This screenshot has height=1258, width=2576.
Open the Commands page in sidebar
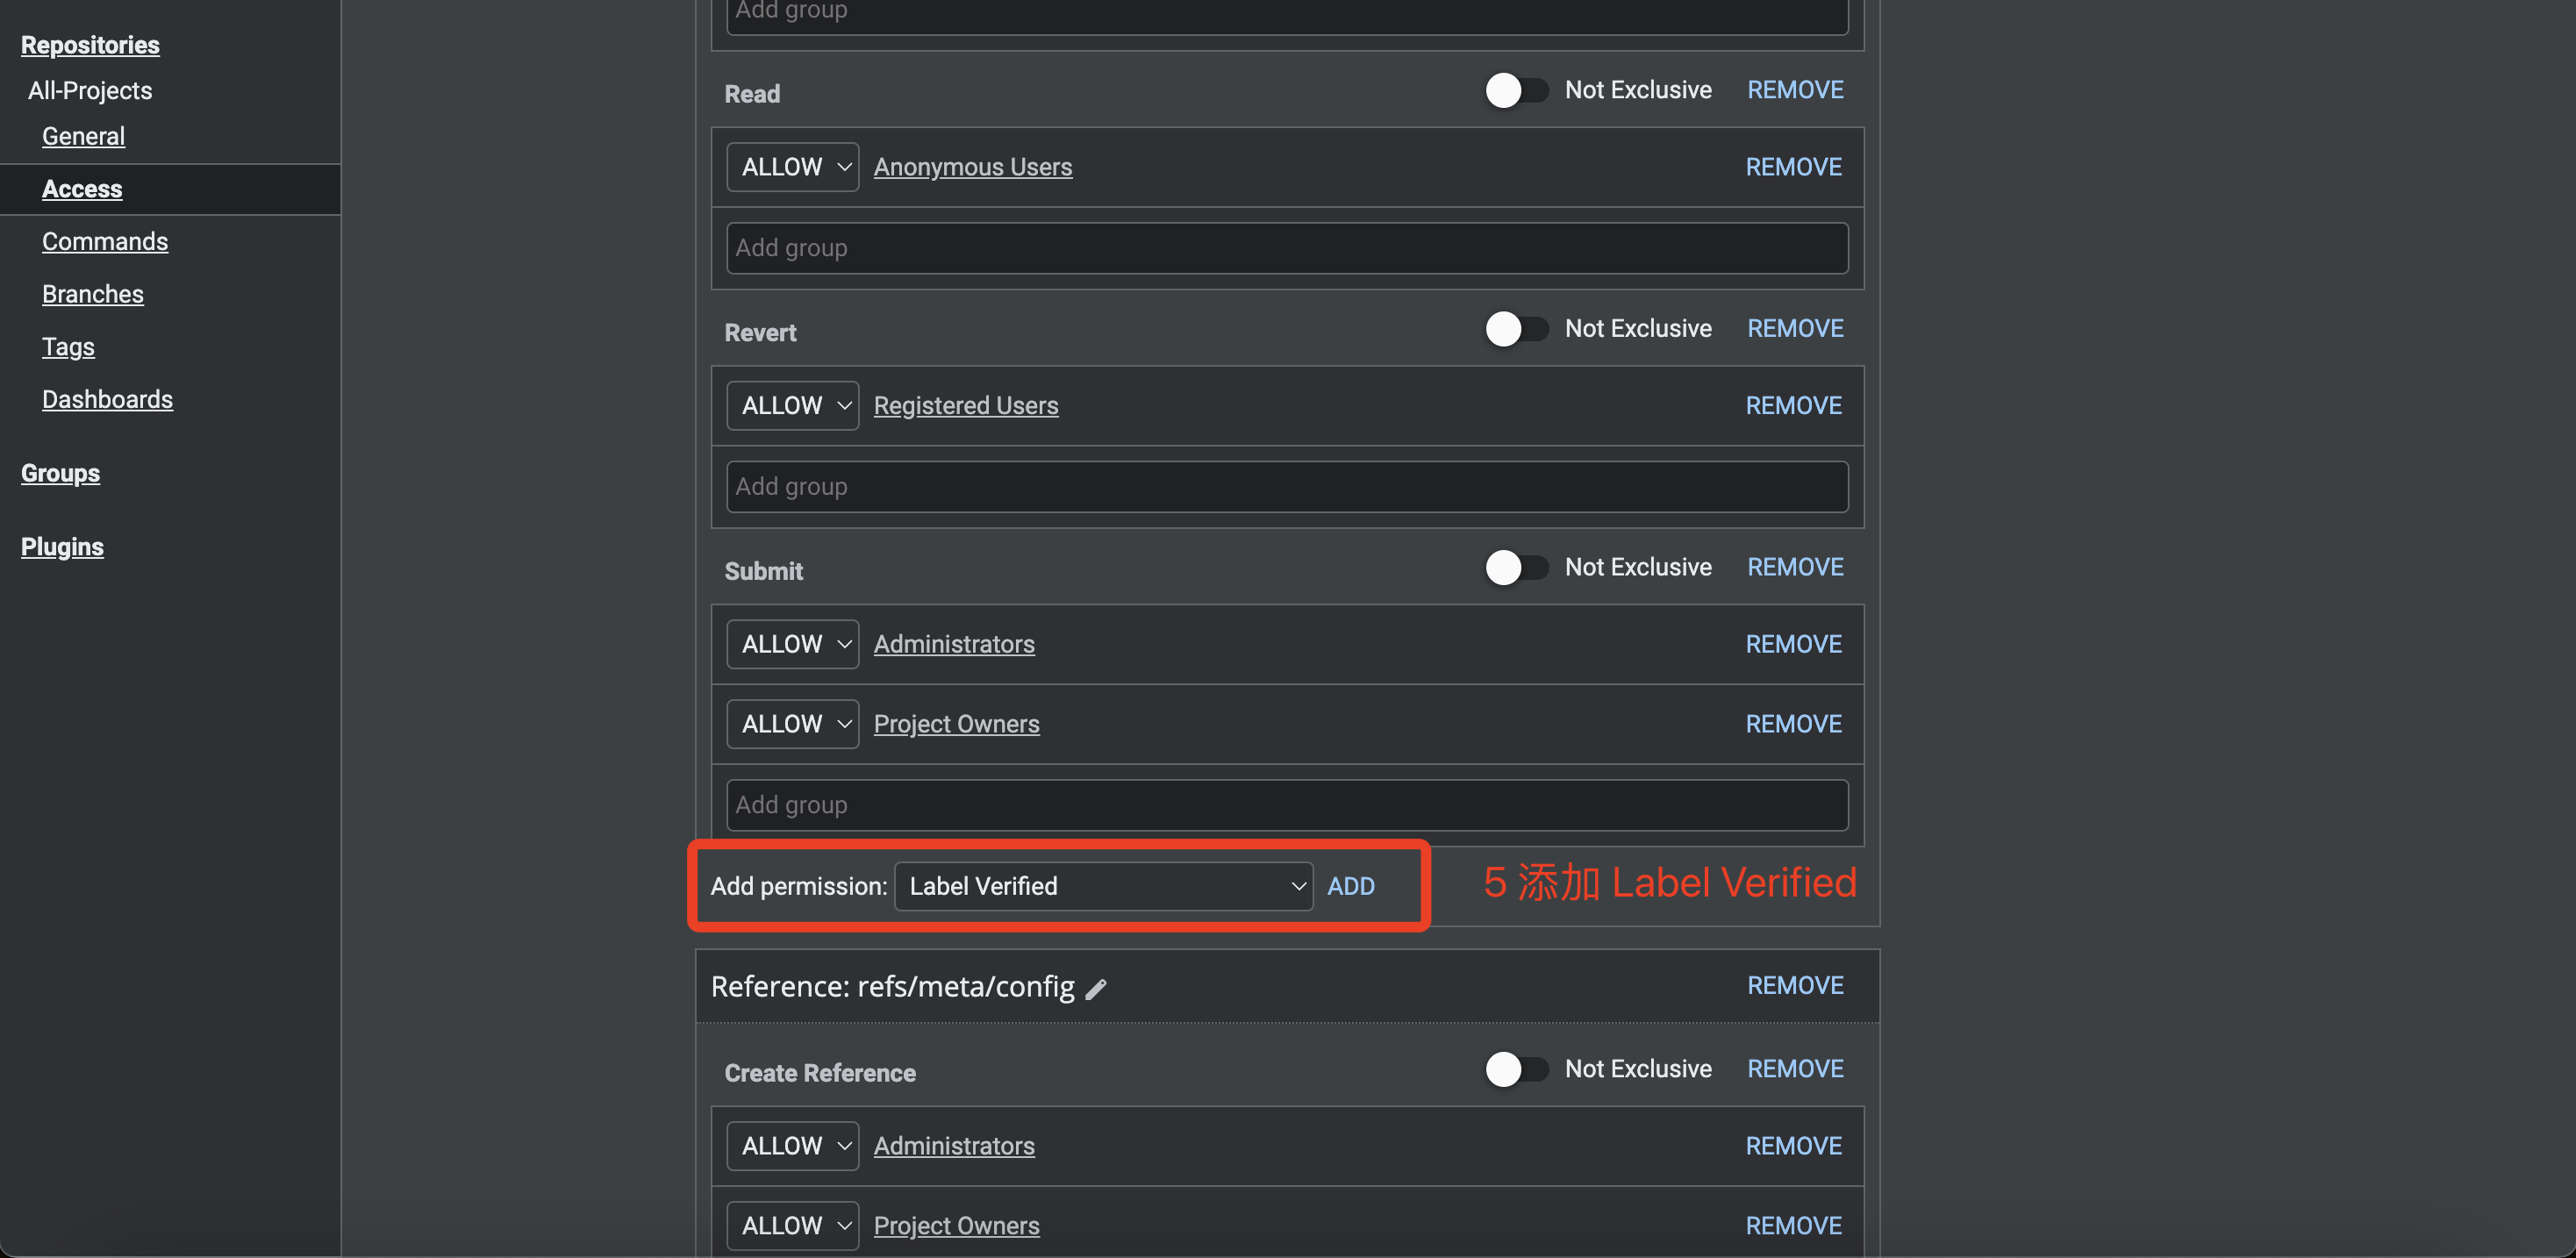(105, 242)
